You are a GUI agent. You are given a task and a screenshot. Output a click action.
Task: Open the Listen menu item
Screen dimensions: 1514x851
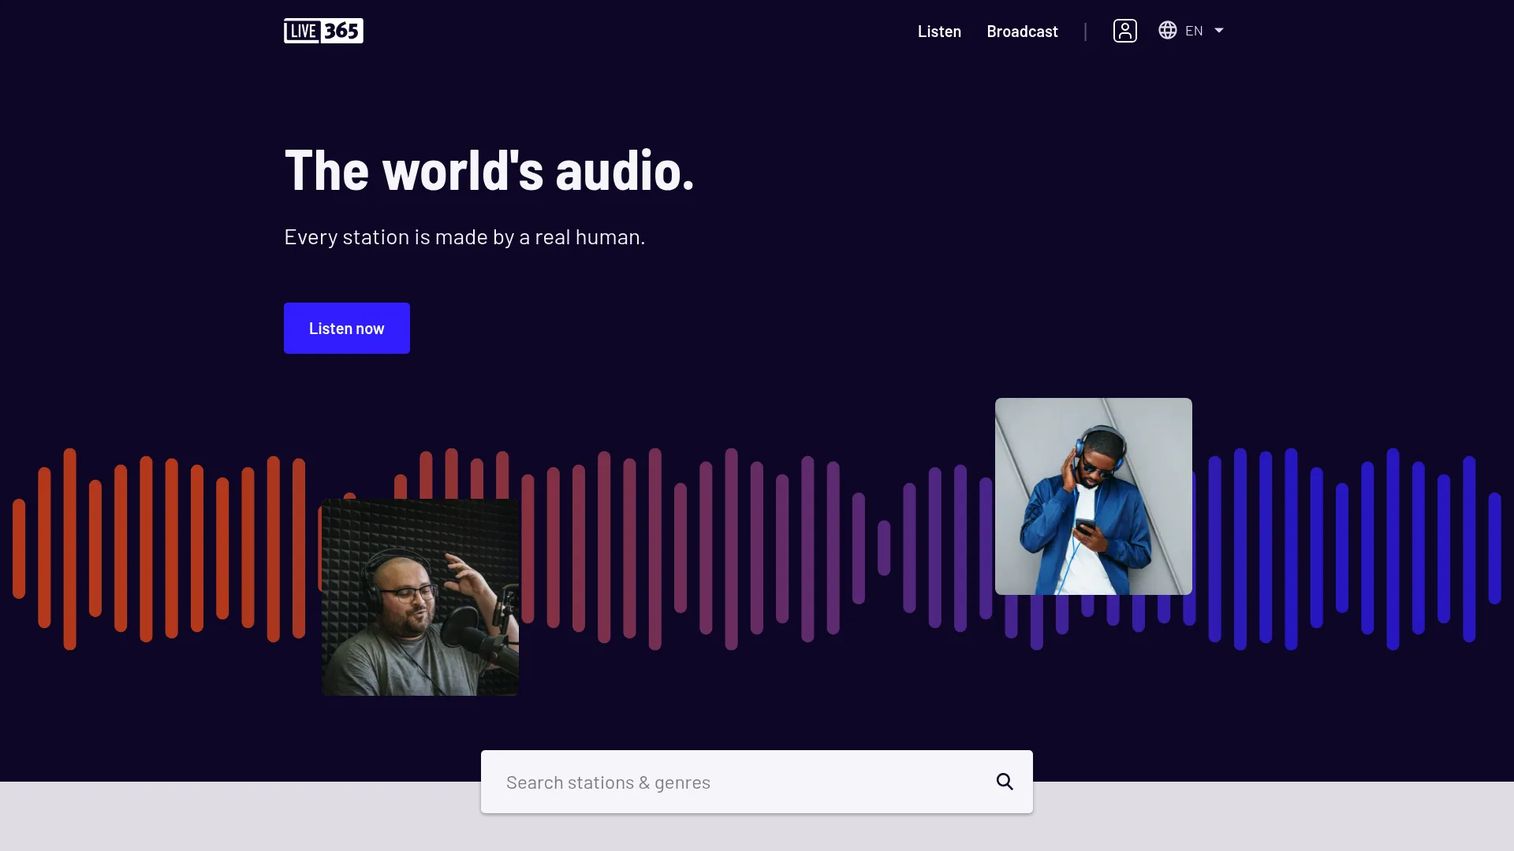[939, 31]
